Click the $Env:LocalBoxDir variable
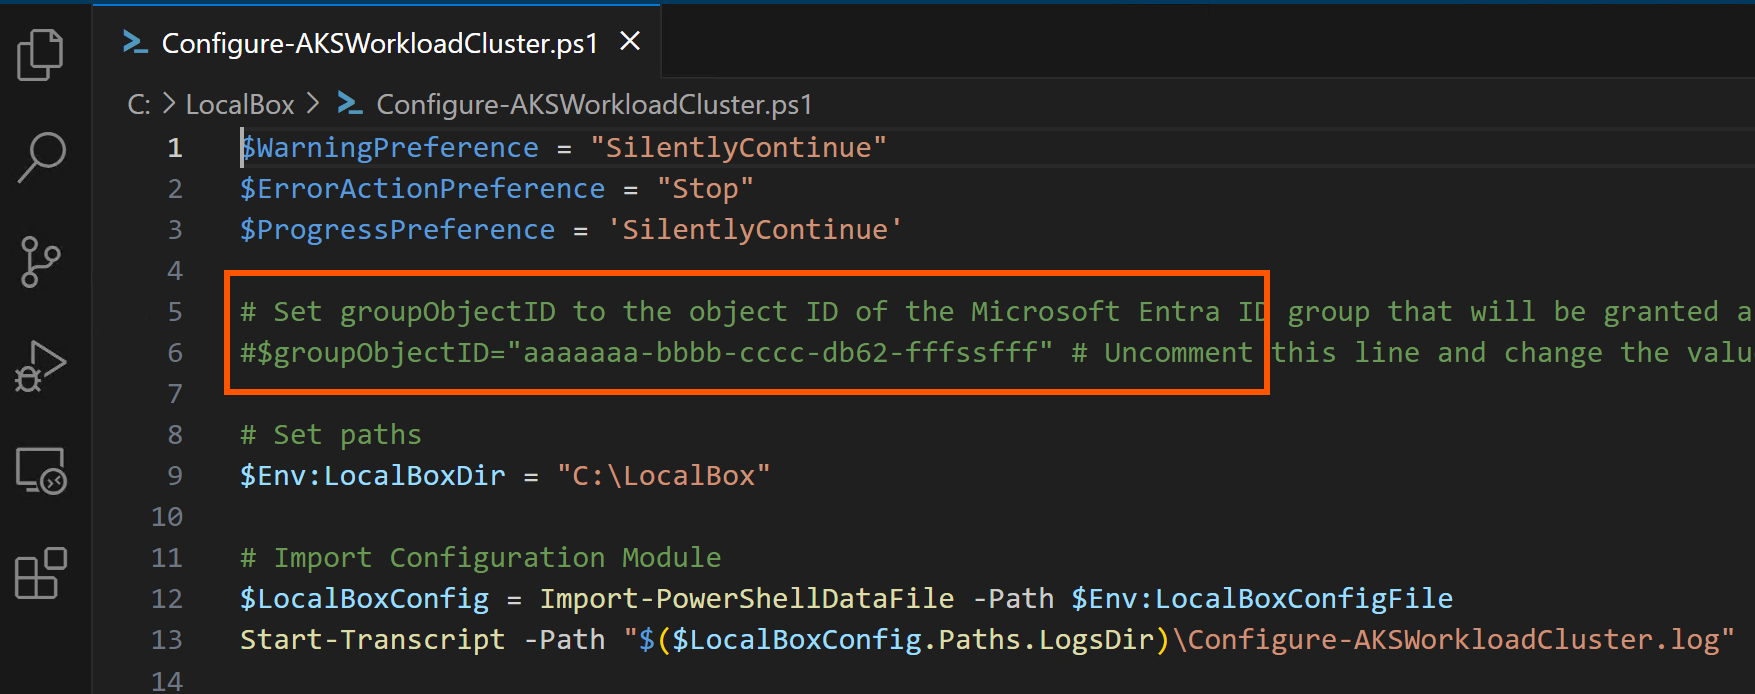Viewport: 1755px width, 694px height. [x=372, y=476]
